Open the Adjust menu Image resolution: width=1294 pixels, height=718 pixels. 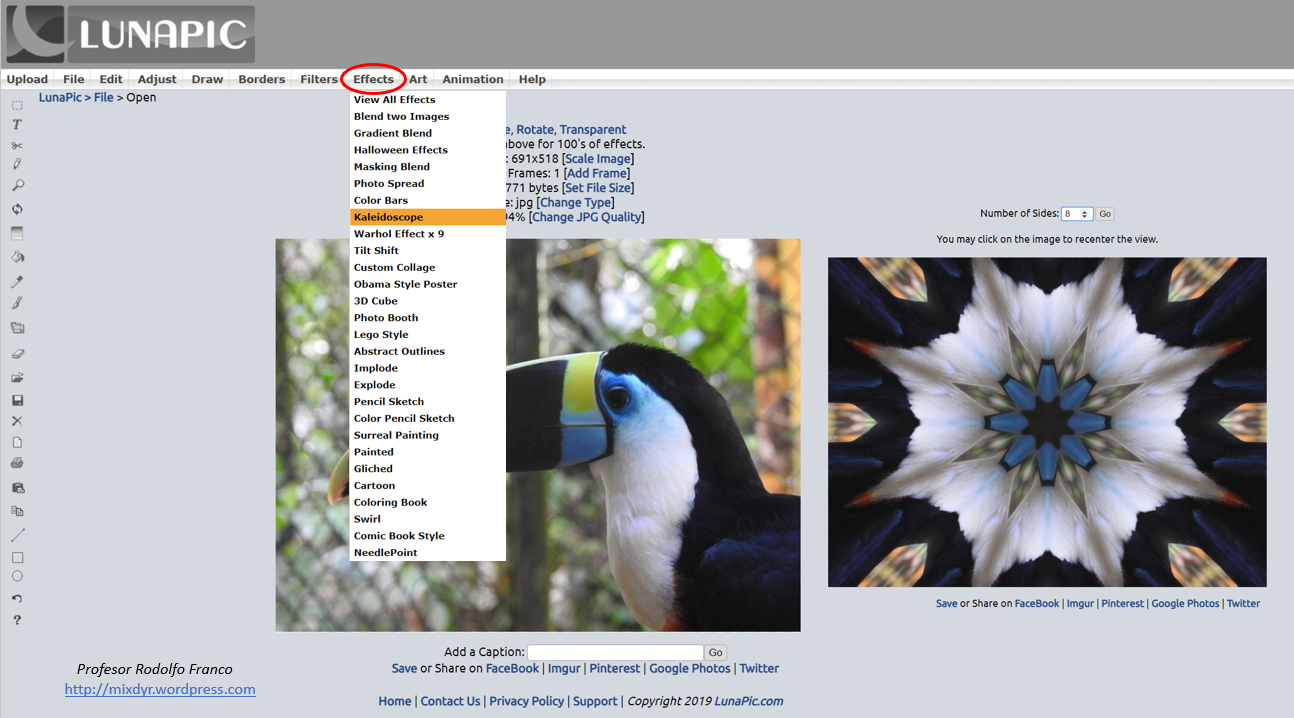(x=157, y=79)
